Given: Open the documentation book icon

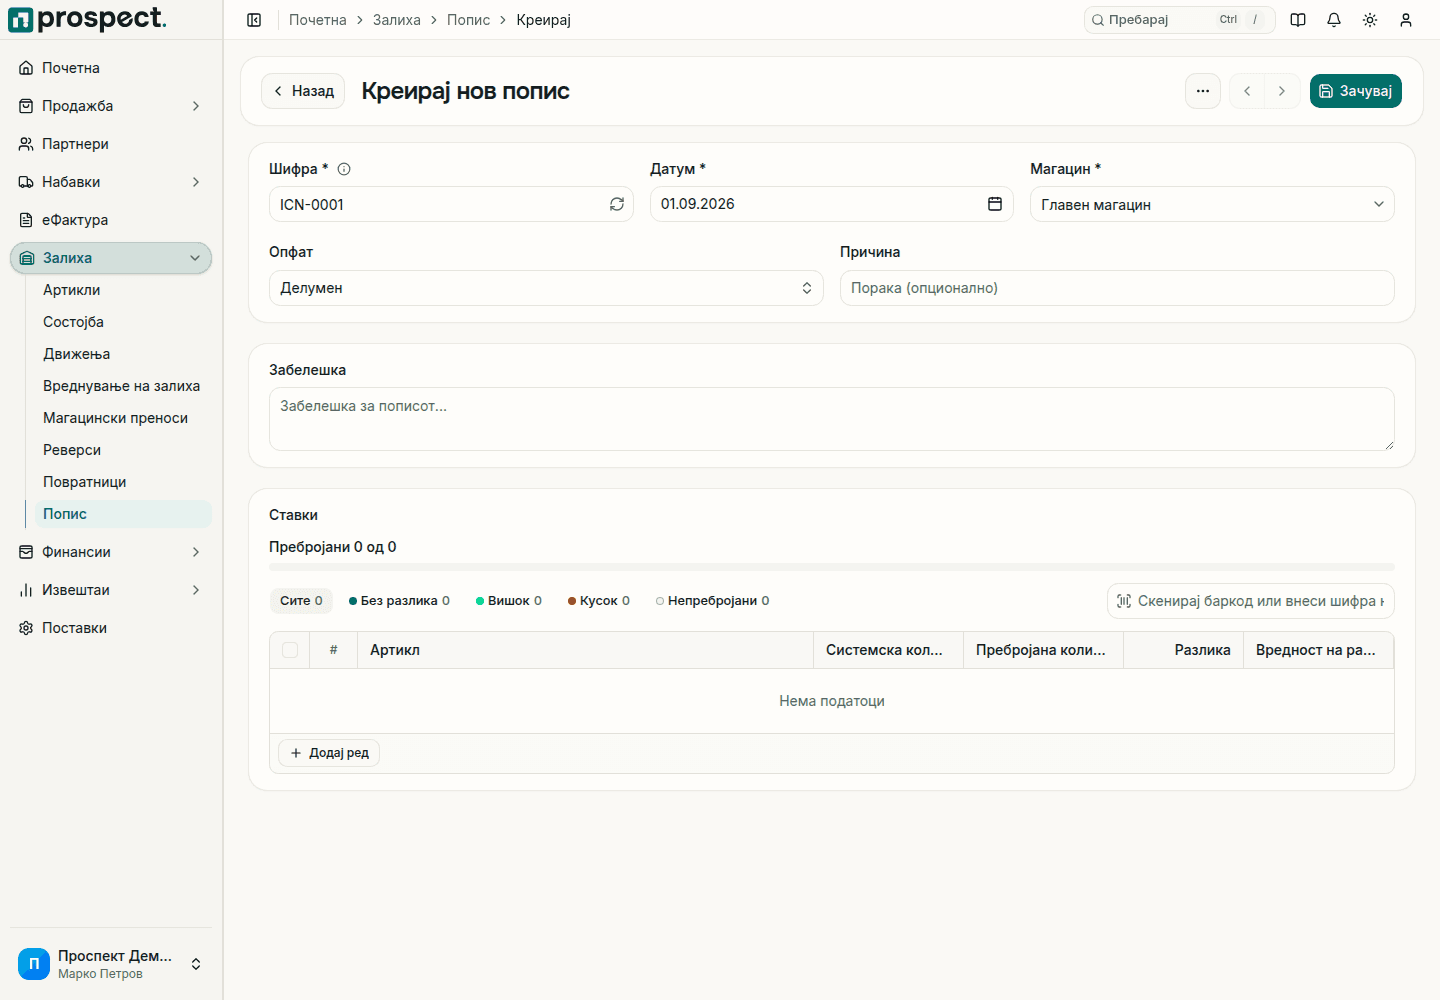Looking at the screenshot, I should pos(1298,20).
